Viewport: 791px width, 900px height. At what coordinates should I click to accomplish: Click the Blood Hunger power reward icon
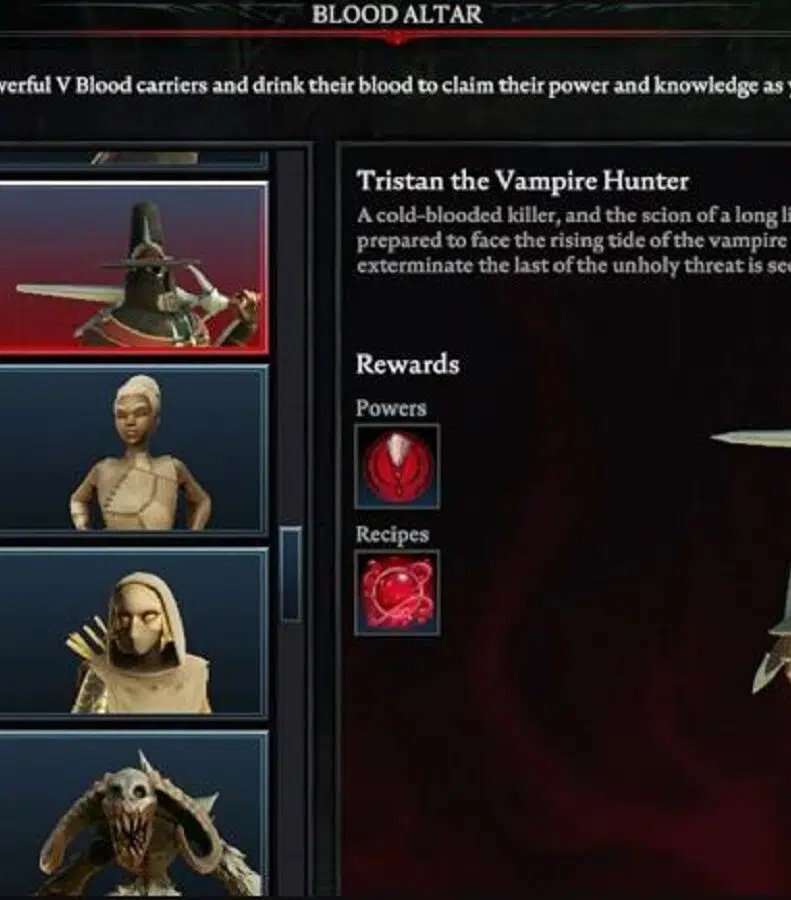tap(397, 467)
